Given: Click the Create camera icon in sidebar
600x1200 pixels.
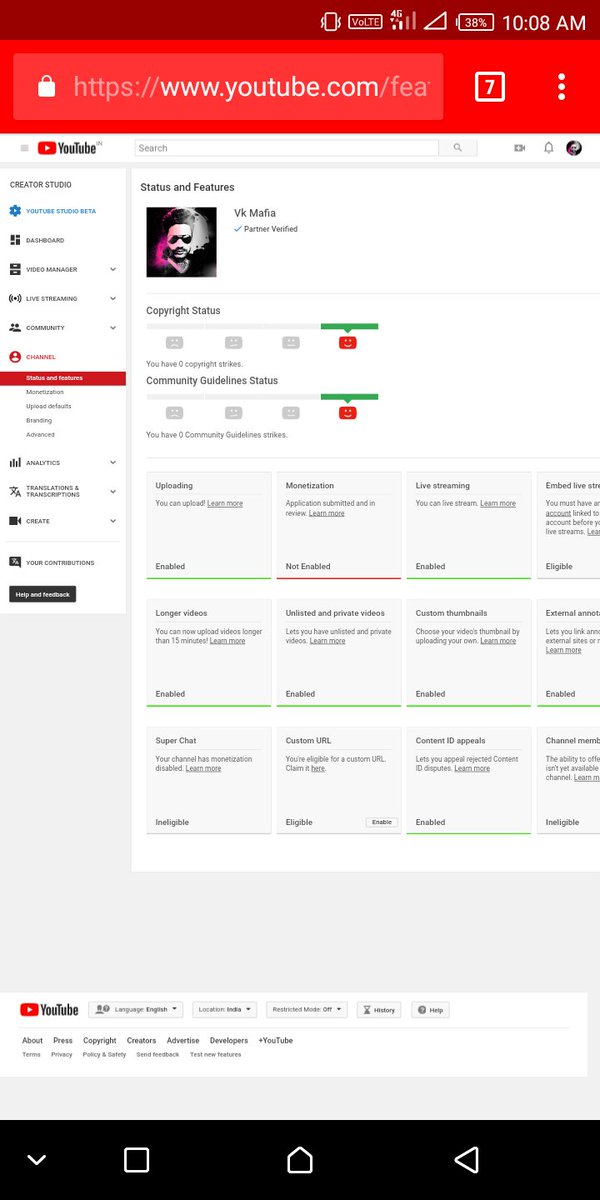Looking at the screenshot, I should pos(15,521).
